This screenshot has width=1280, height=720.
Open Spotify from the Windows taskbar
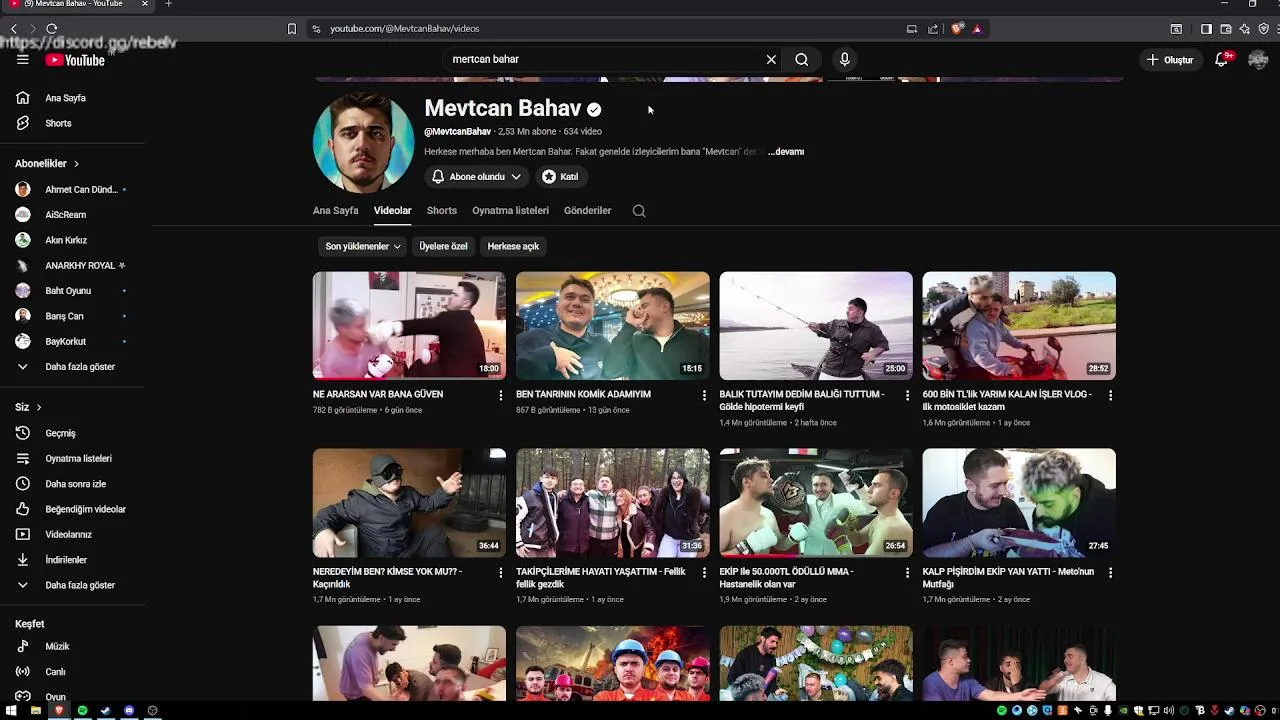pyautogui.click(x=82, y=710)
